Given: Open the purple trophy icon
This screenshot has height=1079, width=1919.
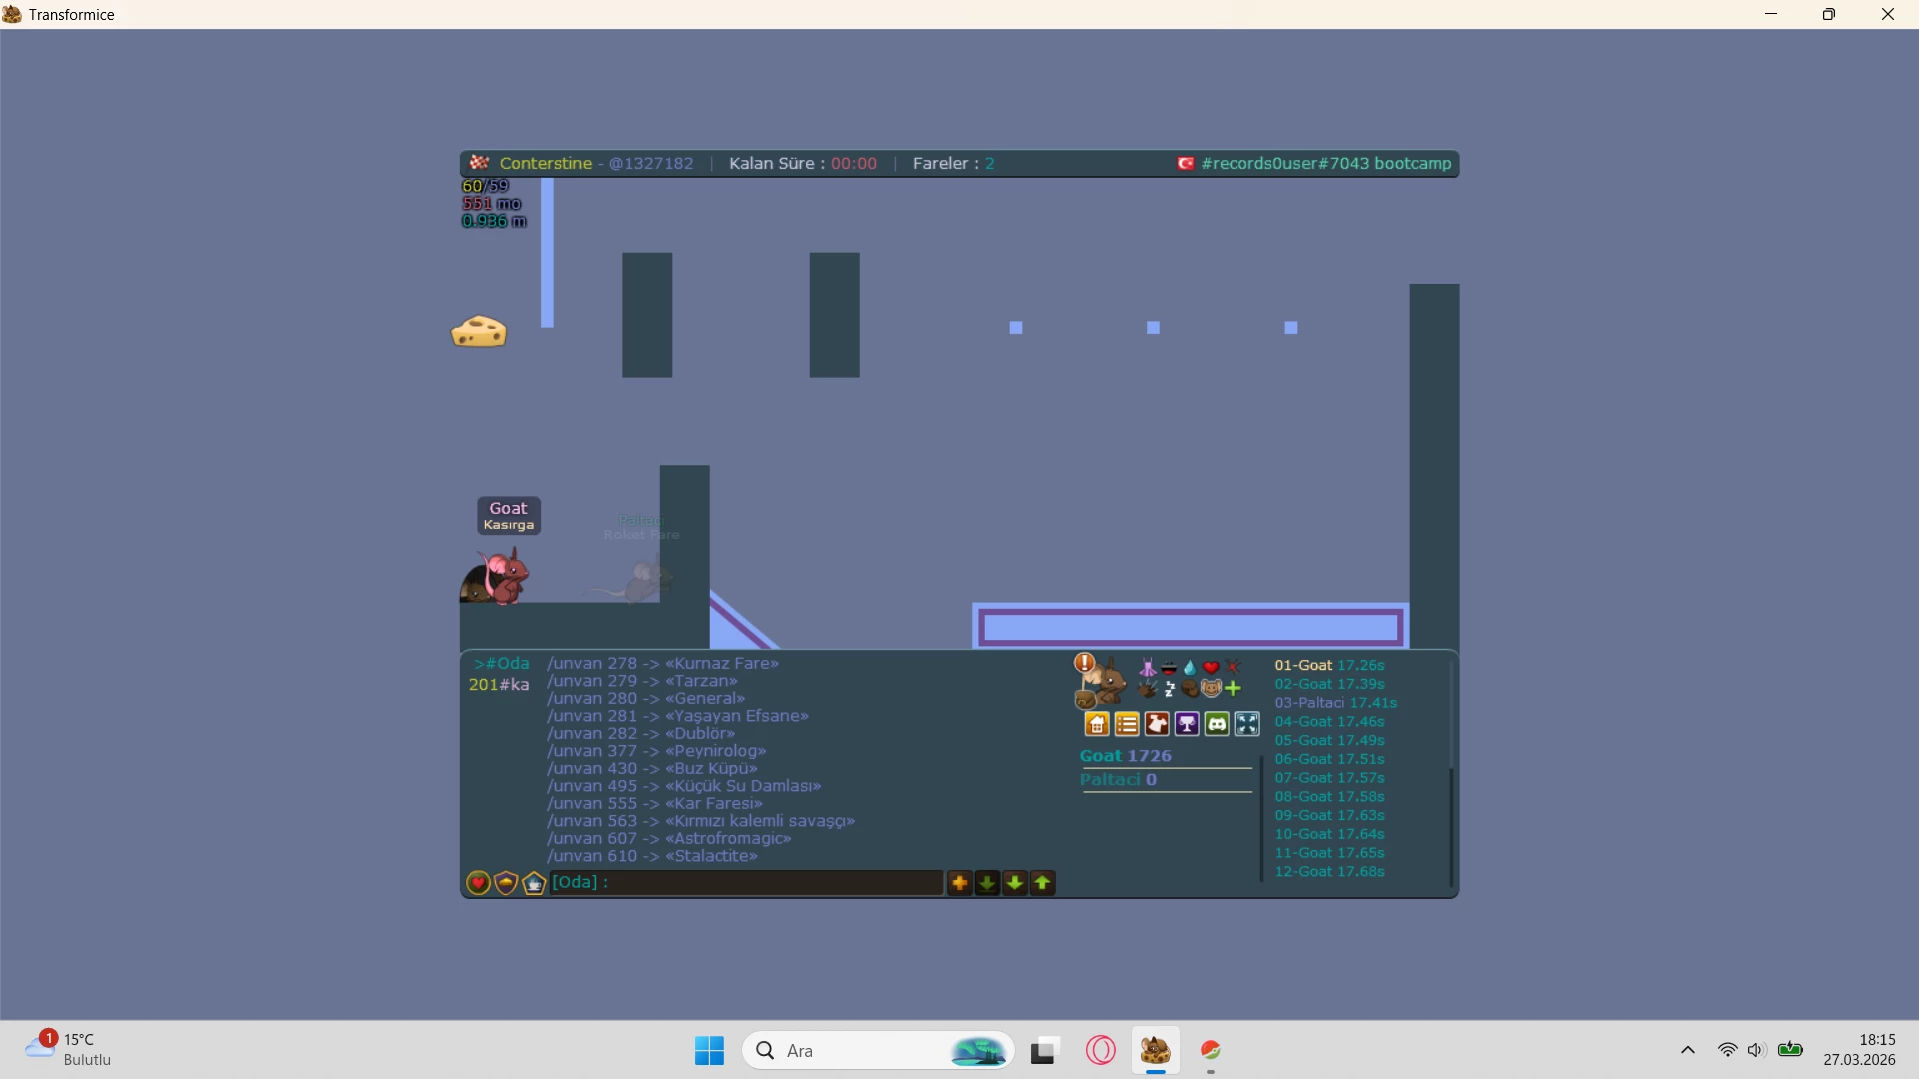Looking at the screenshot, I should tap(1187, 724).
